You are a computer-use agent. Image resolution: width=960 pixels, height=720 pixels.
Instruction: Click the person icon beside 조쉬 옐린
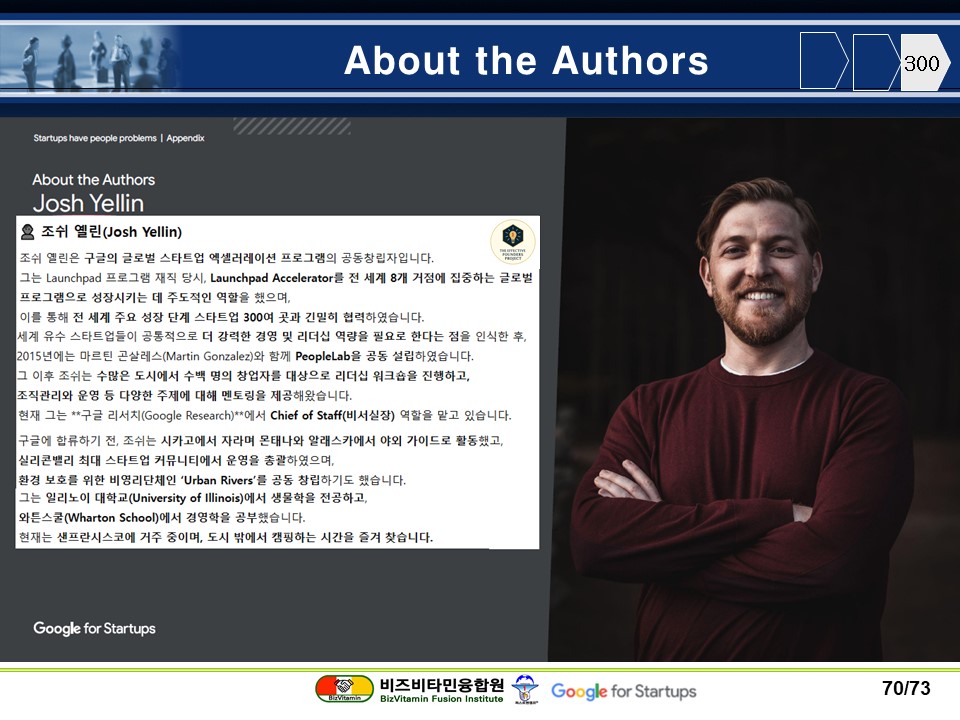pos(27,231)
